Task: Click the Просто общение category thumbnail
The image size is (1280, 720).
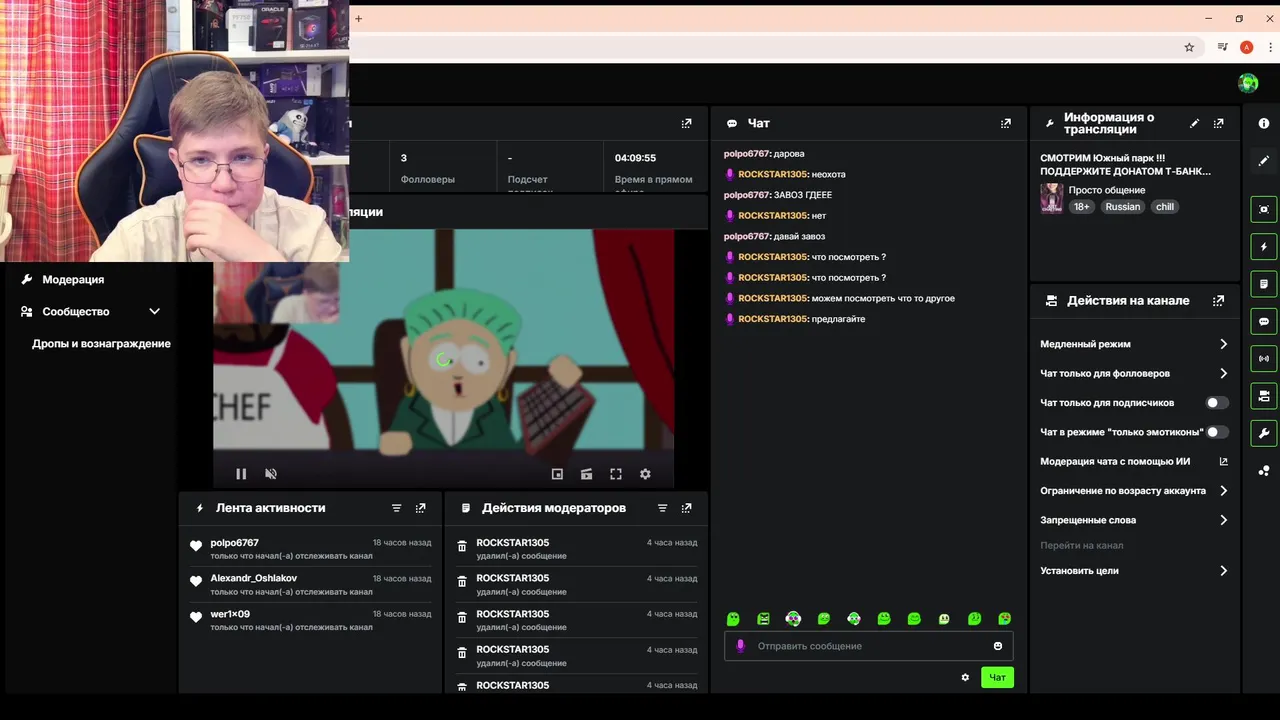Action: 1051,198
